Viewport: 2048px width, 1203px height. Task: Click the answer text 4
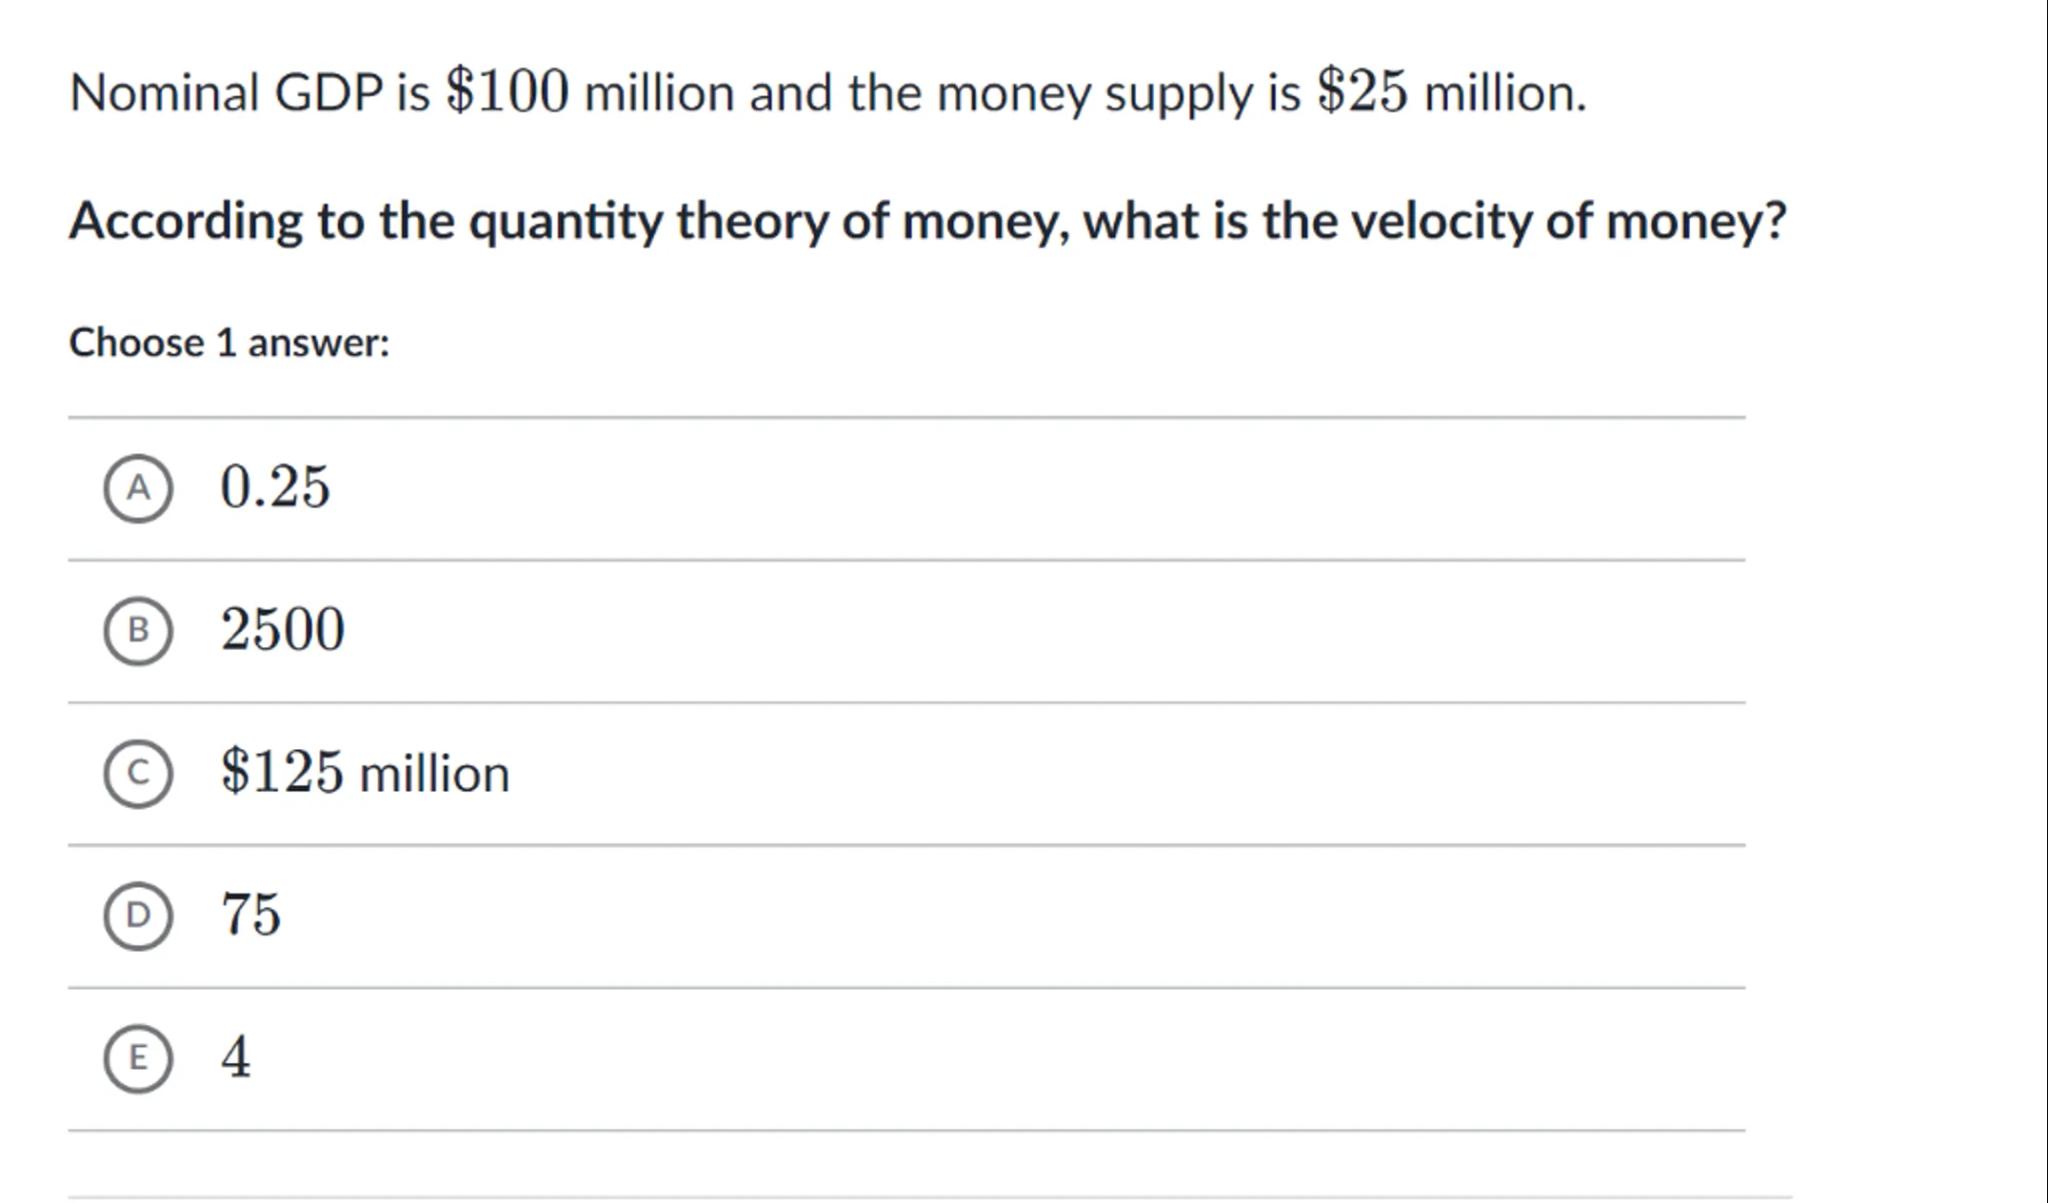point(236,1057)
